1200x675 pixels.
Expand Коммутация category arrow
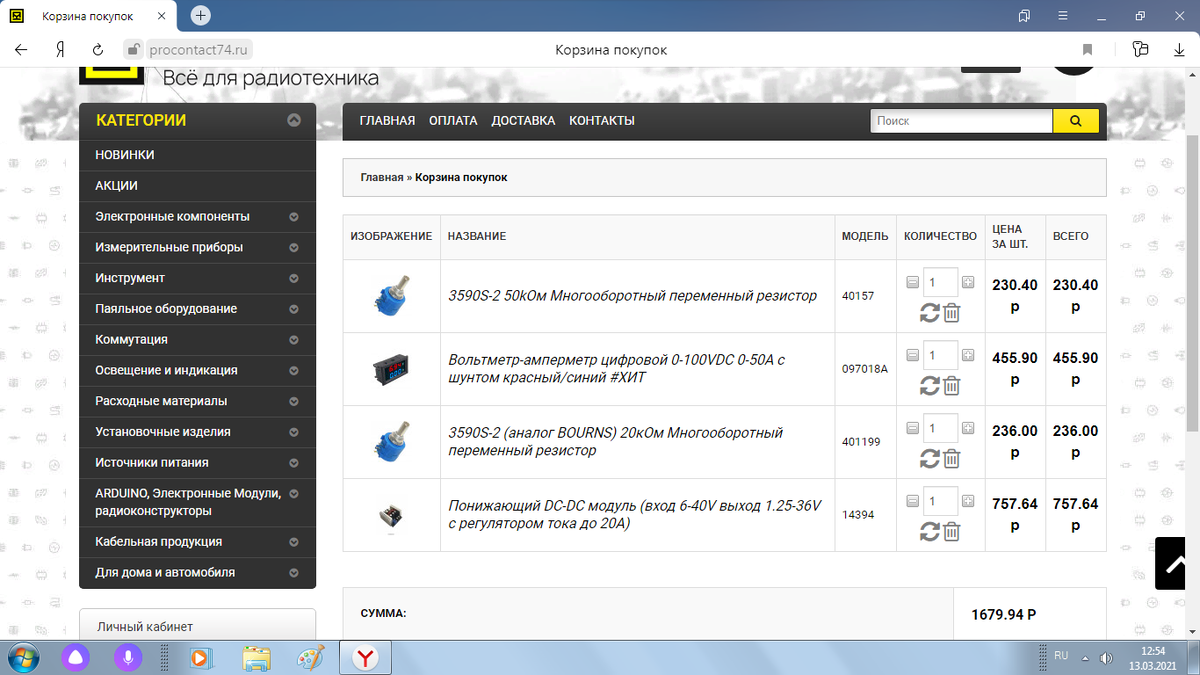click(294, 340)
